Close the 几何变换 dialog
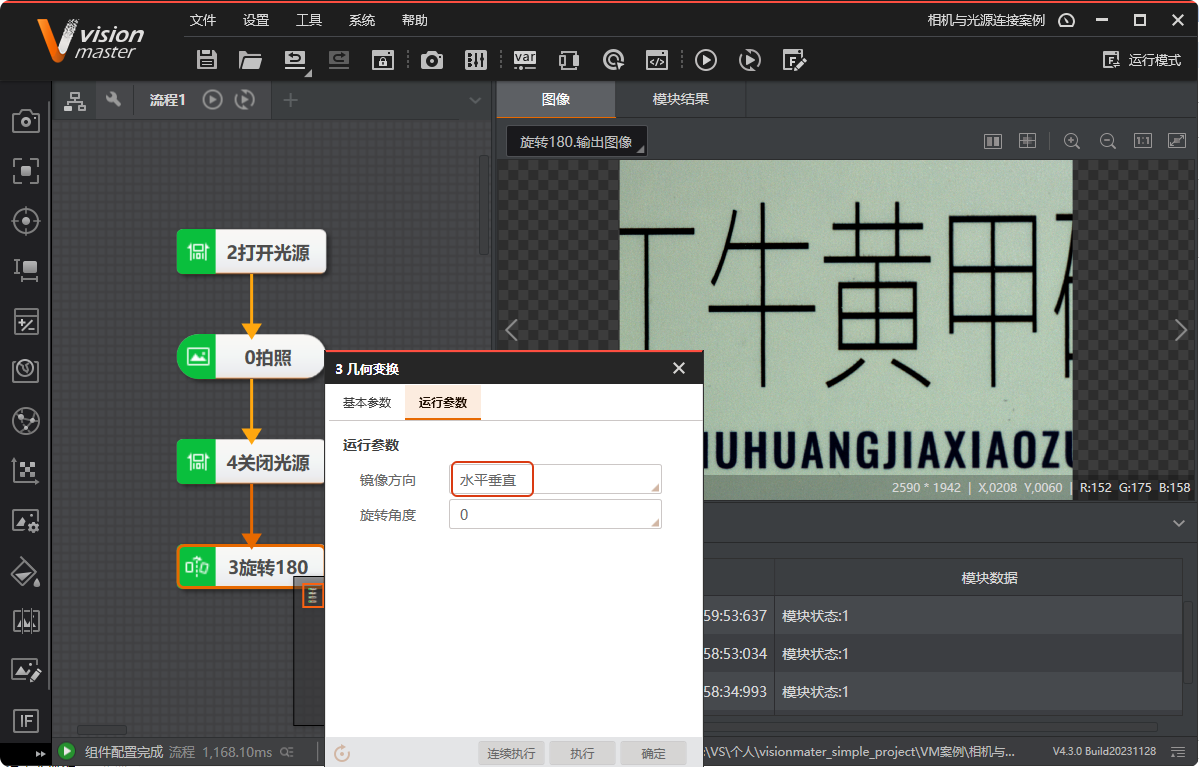 678,369
